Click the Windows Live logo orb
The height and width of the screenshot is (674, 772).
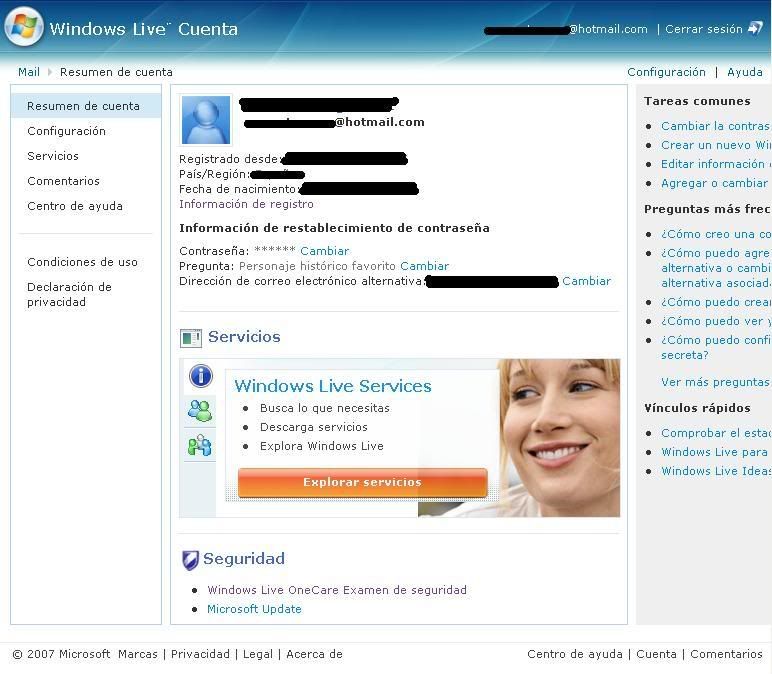pyautogui.click(x=24, y=27)
